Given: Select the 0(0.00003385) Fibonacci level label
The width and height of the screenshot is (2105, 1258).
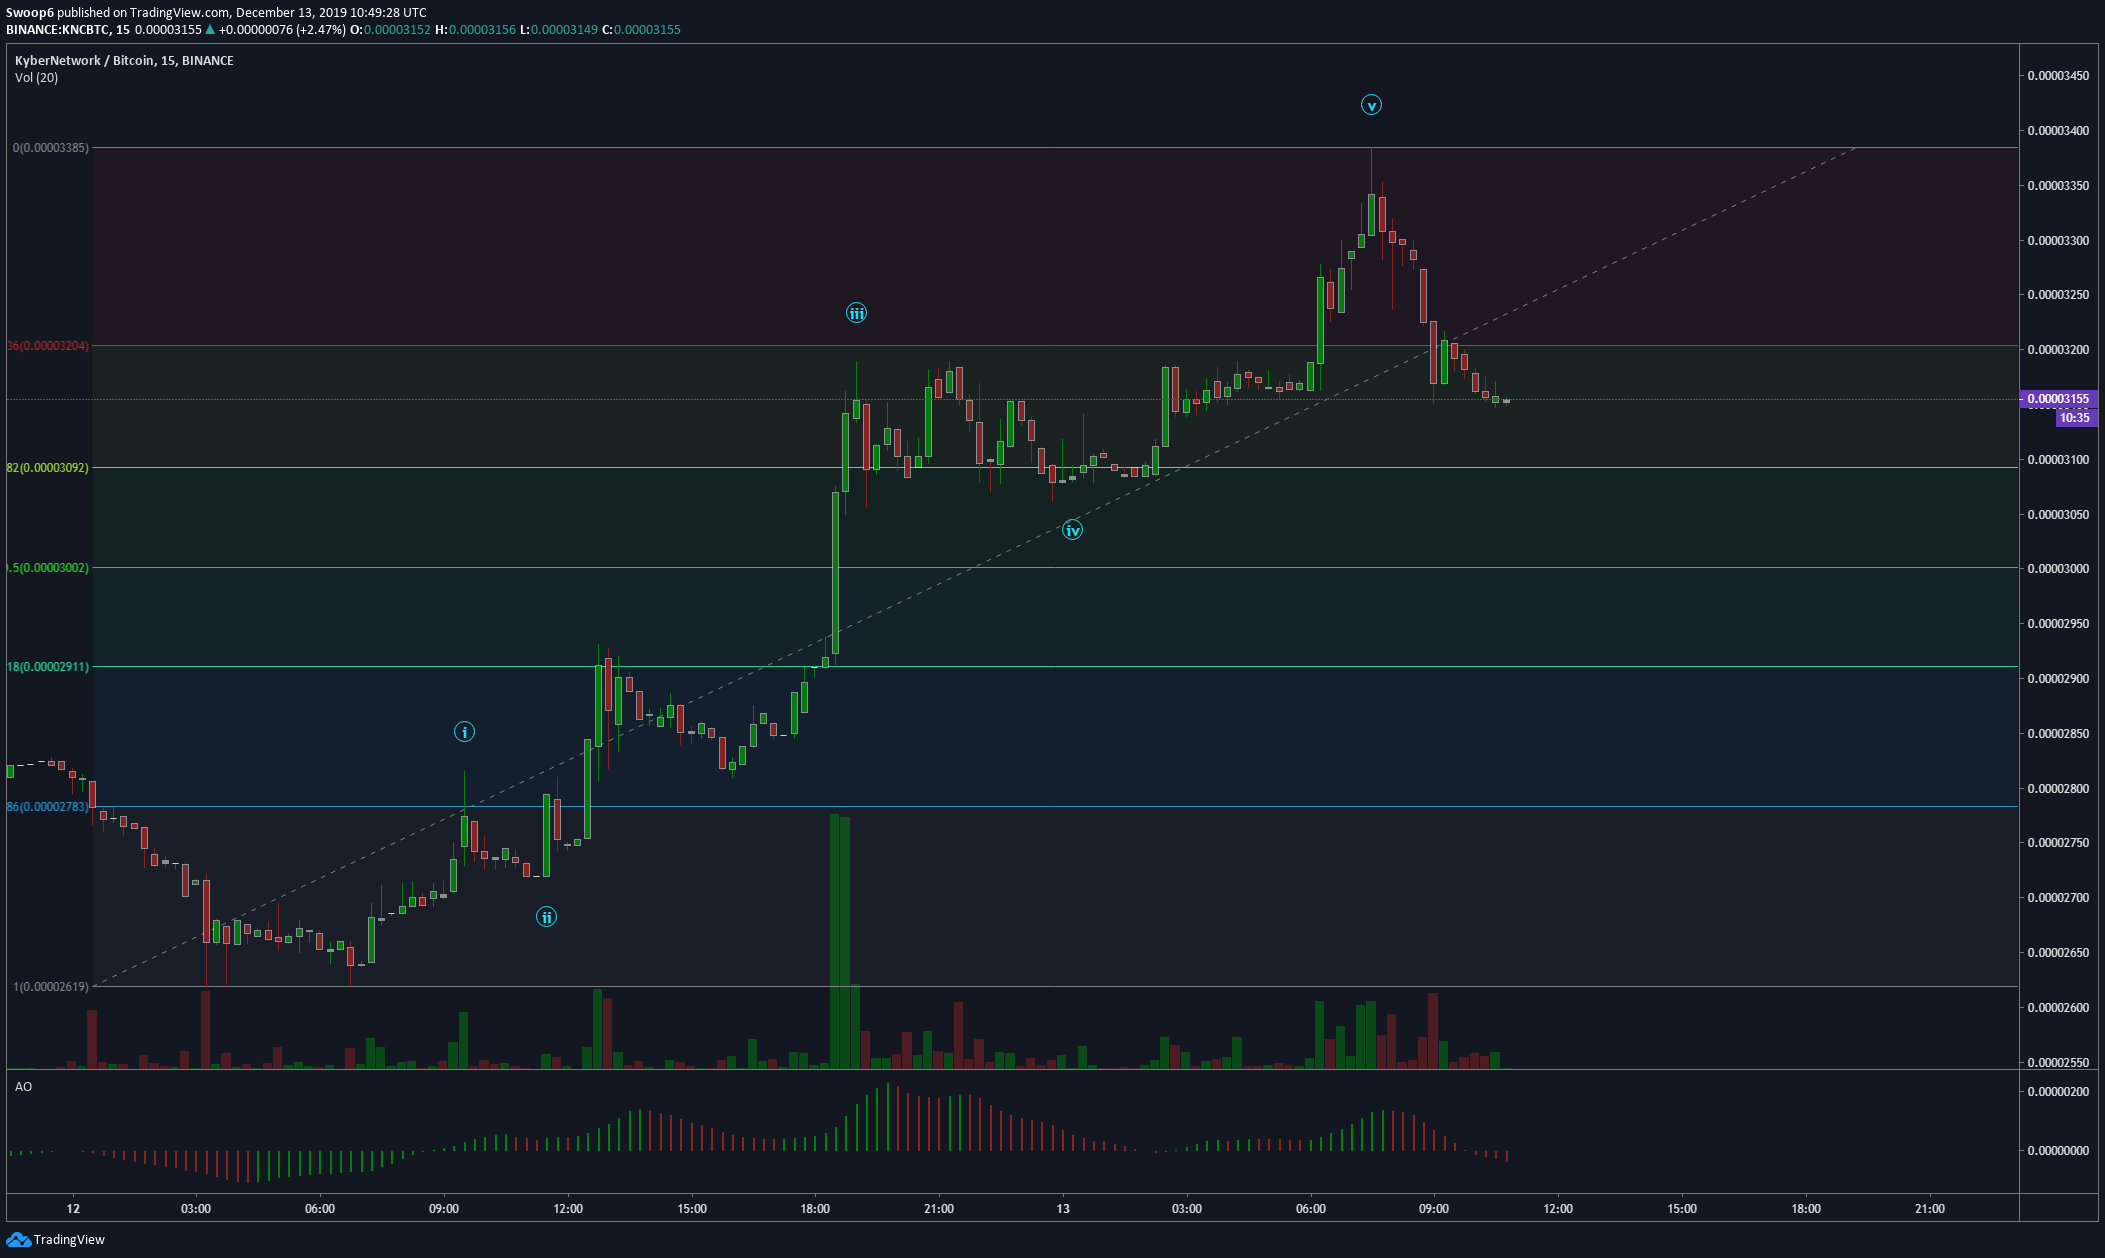Looking at the screenshot, I should pyautogui.click(x=51, y=148).
